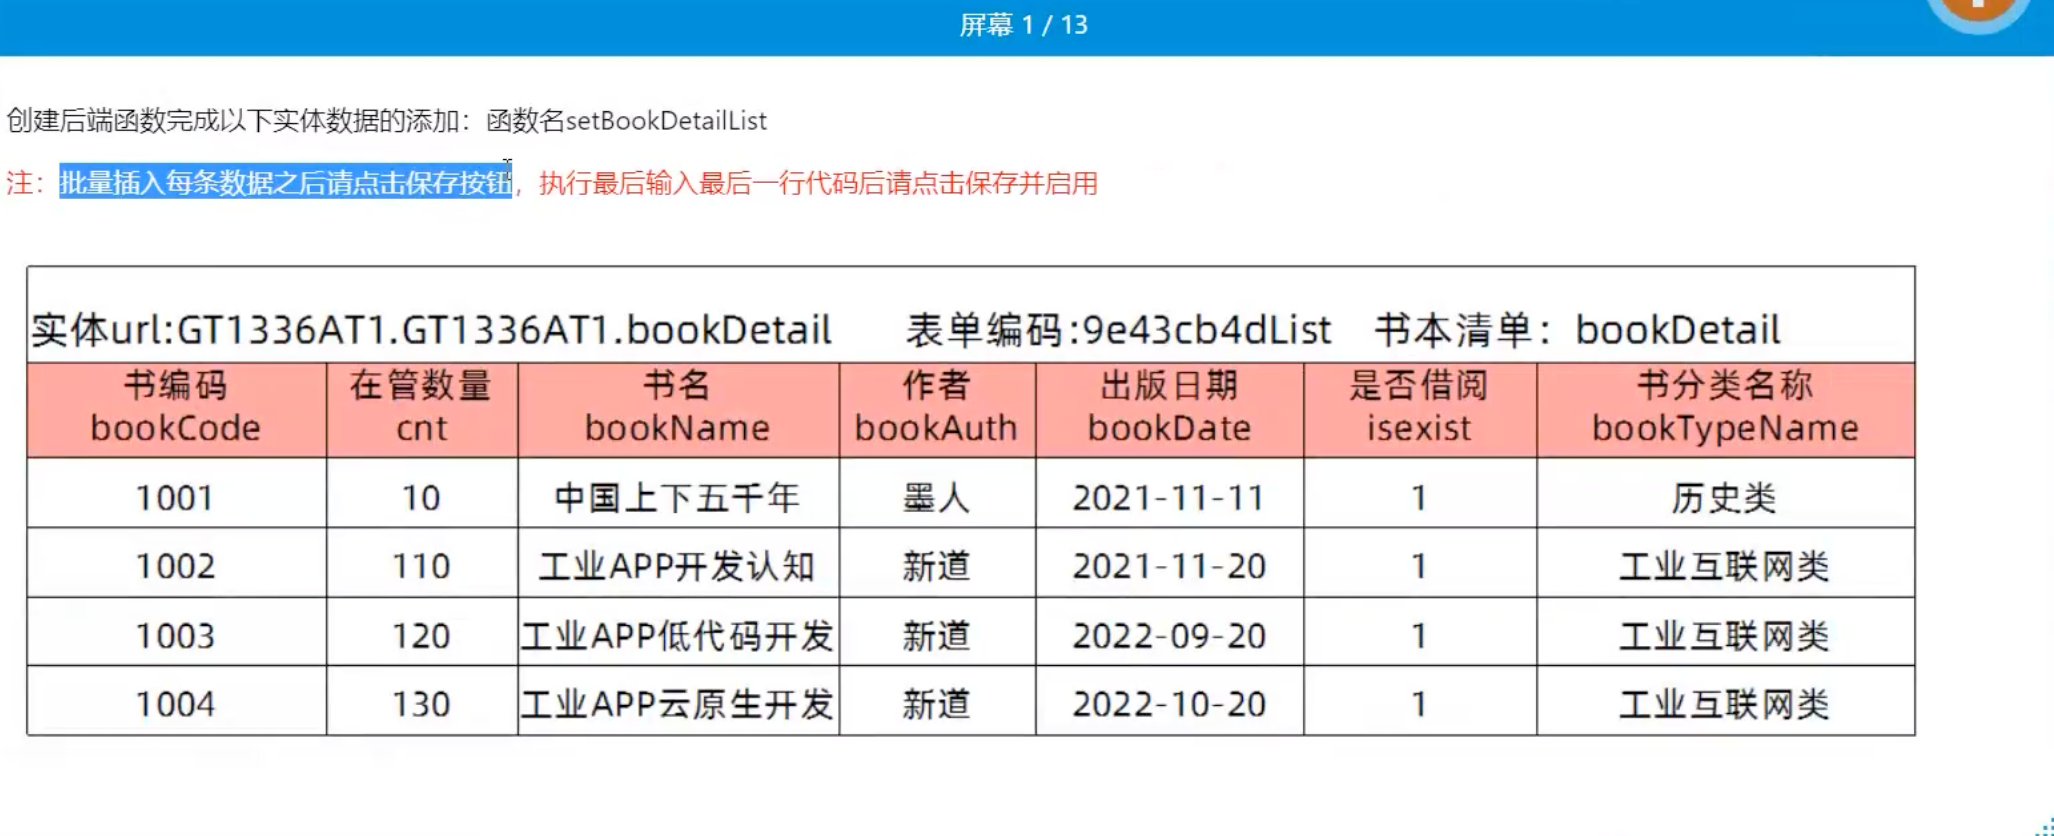Image resolution: width=2054 pixels, height=836 pixels.
Task: Click the entity url 'GT1336AT1.GT1336AT1.bookDetail'
Action: pos(504,330)
